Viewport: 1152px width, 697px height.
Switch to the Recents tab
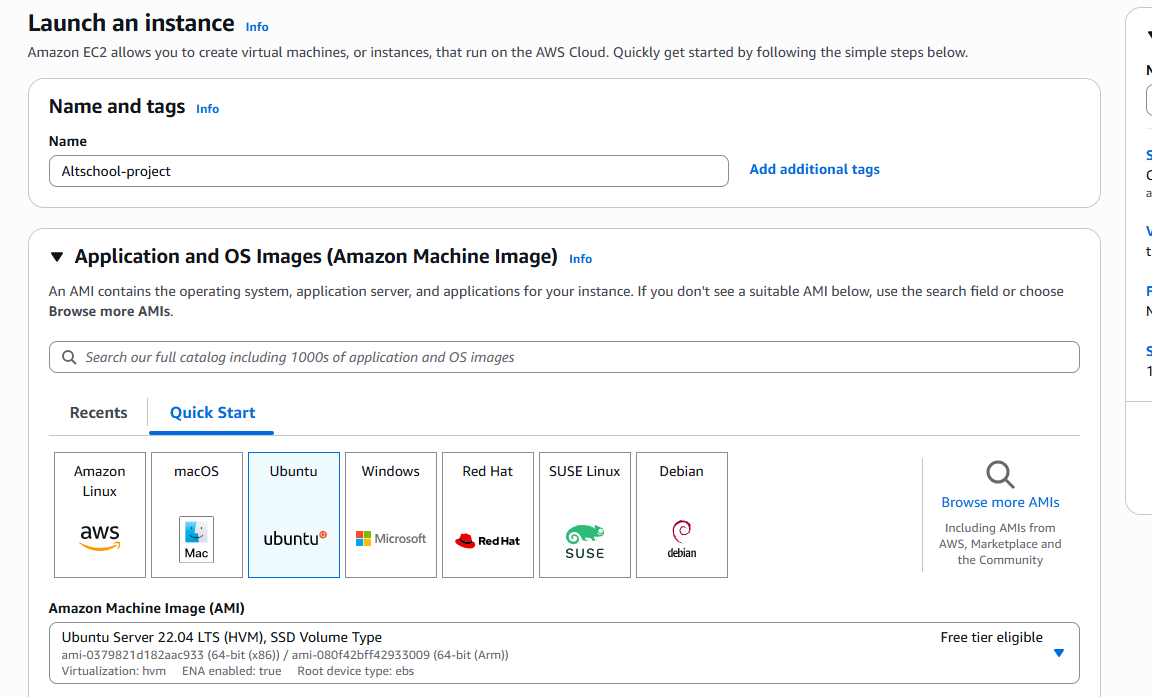coord(98,413)
